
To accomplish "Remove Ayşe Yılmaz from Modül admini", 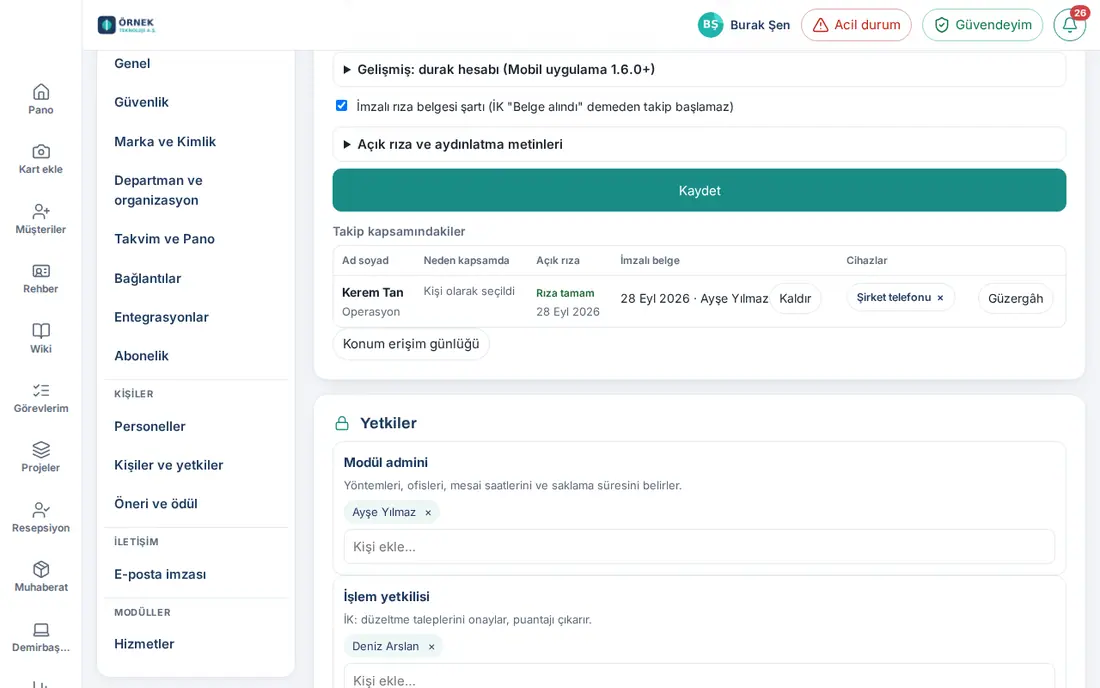I will point(428,513).
